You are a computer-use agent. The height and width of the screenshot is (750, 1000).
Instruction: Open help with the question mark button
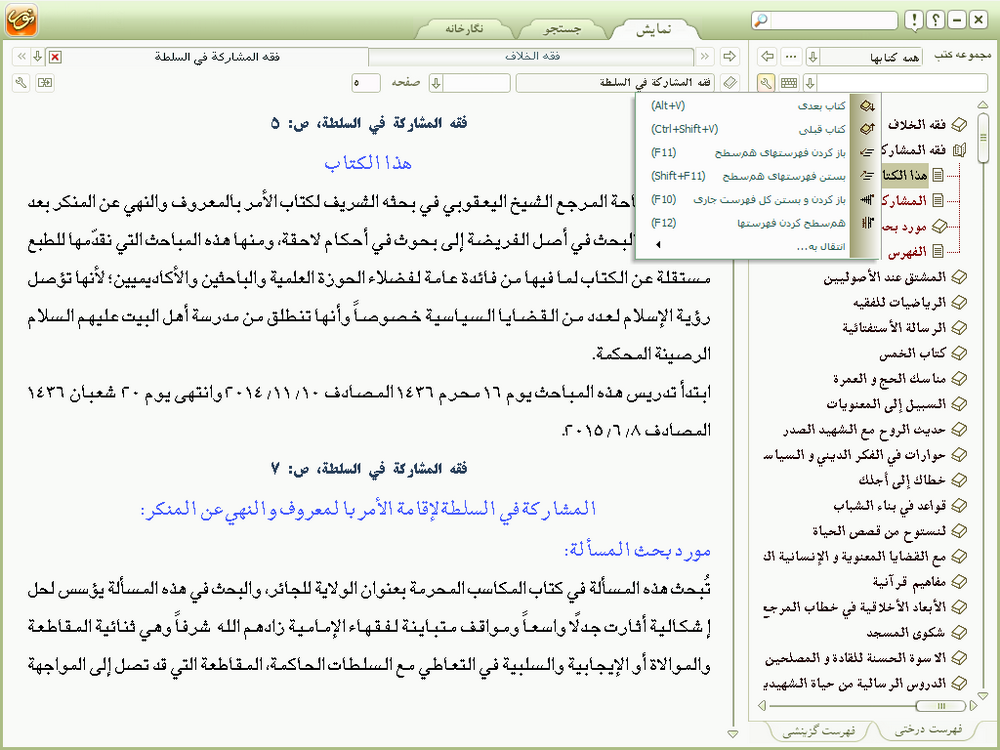(935, 20)
